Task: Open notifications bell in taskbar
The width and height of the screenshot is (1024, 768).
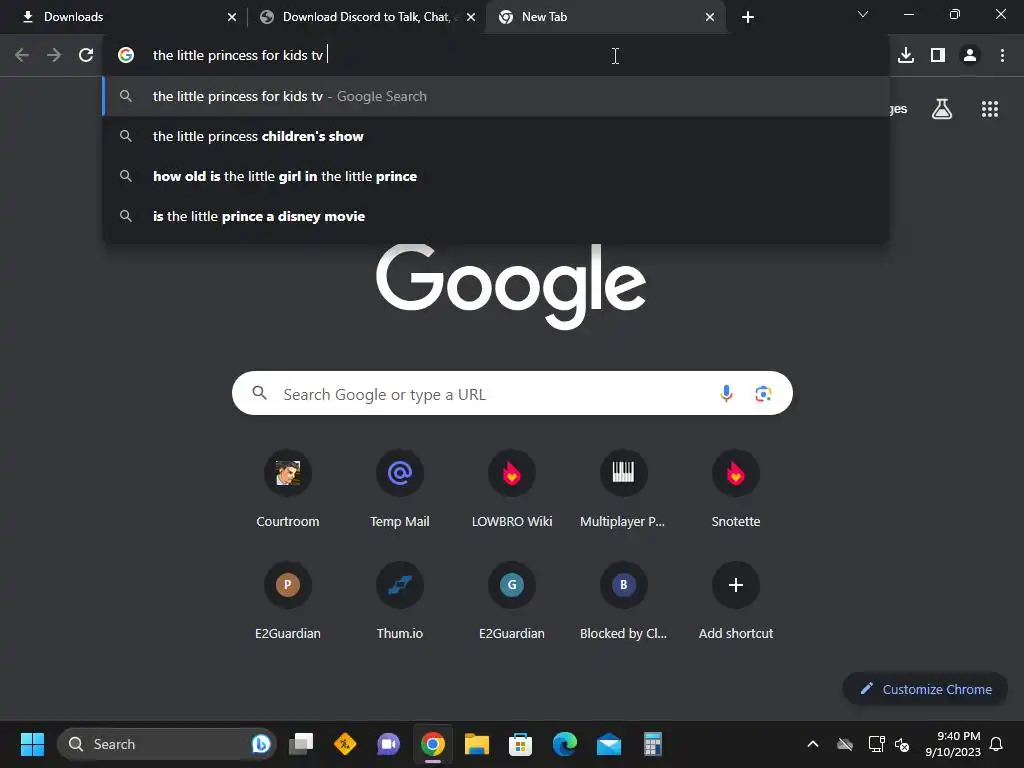Action: tap(997, 744)
